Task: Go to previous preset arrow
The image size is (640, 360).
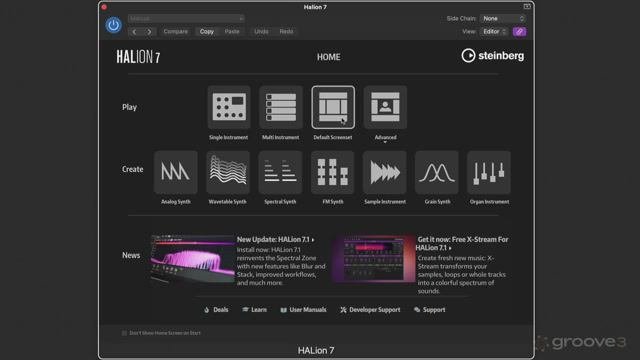Action: (134, 31)
